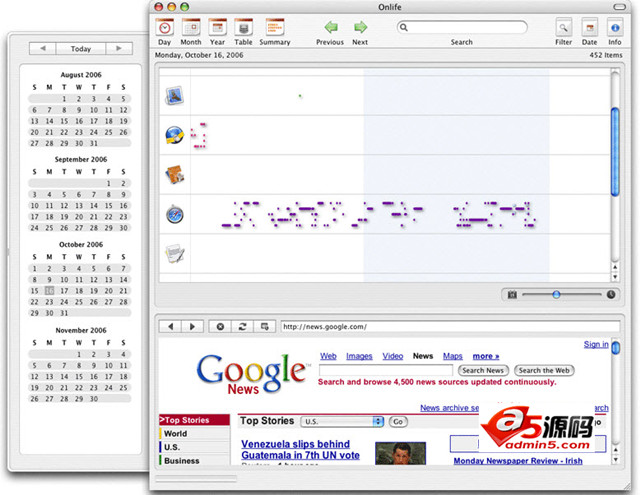Open the Date panel

click(x=589, y=32)
